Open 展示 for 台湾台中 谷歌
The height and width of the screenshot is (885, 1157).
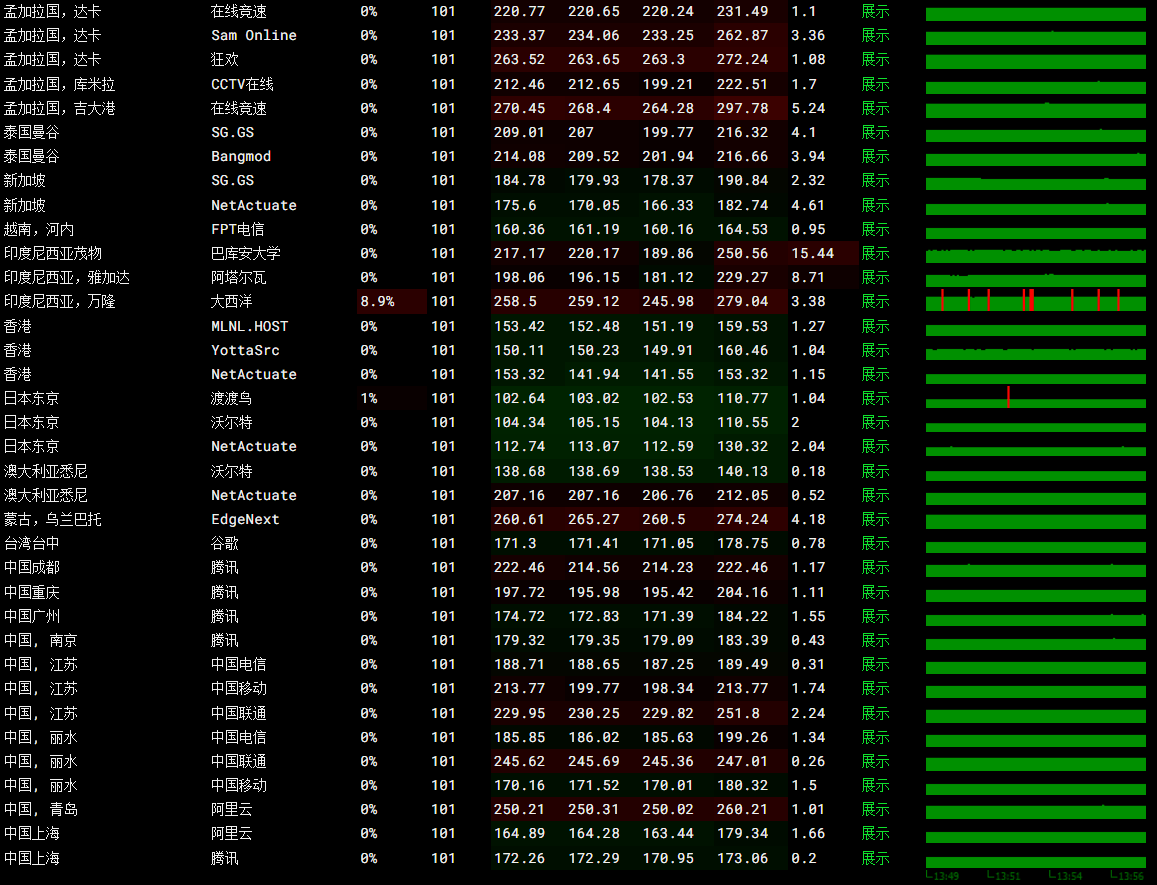875,543
